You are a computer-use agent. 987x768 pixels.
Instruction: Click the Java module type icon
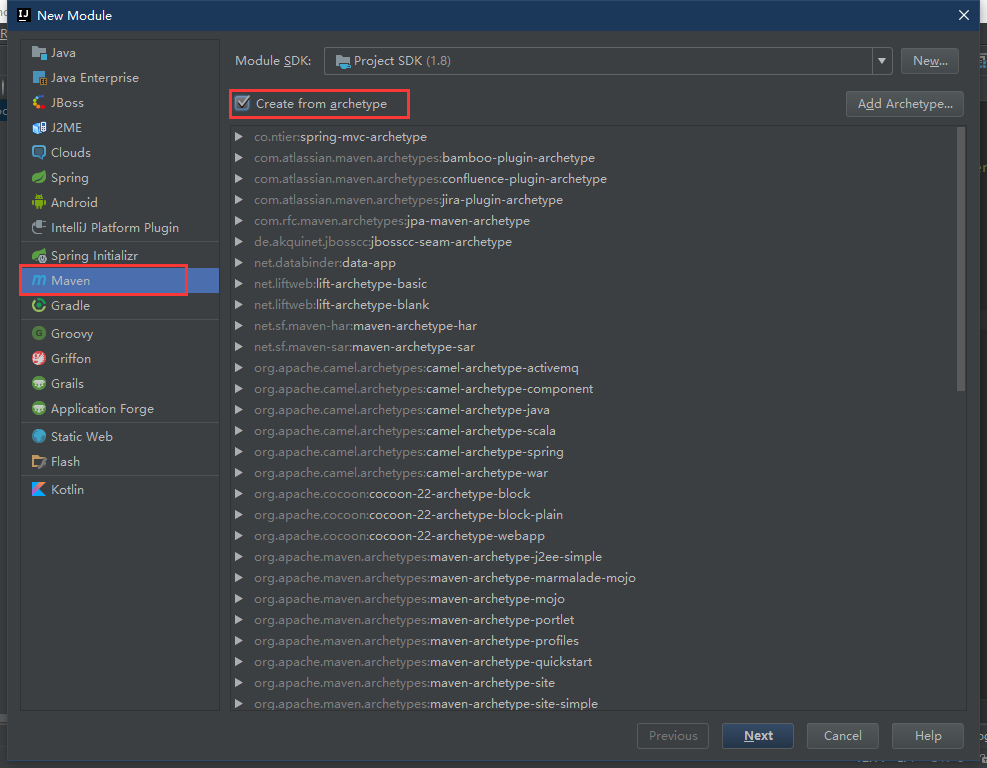point(39,53)
